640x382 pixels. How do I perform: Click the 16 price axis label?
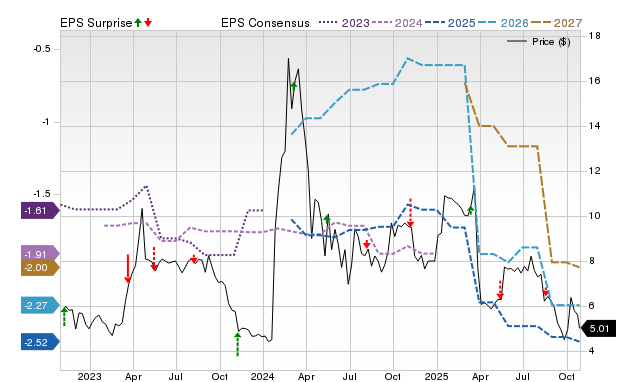point(595,81)
